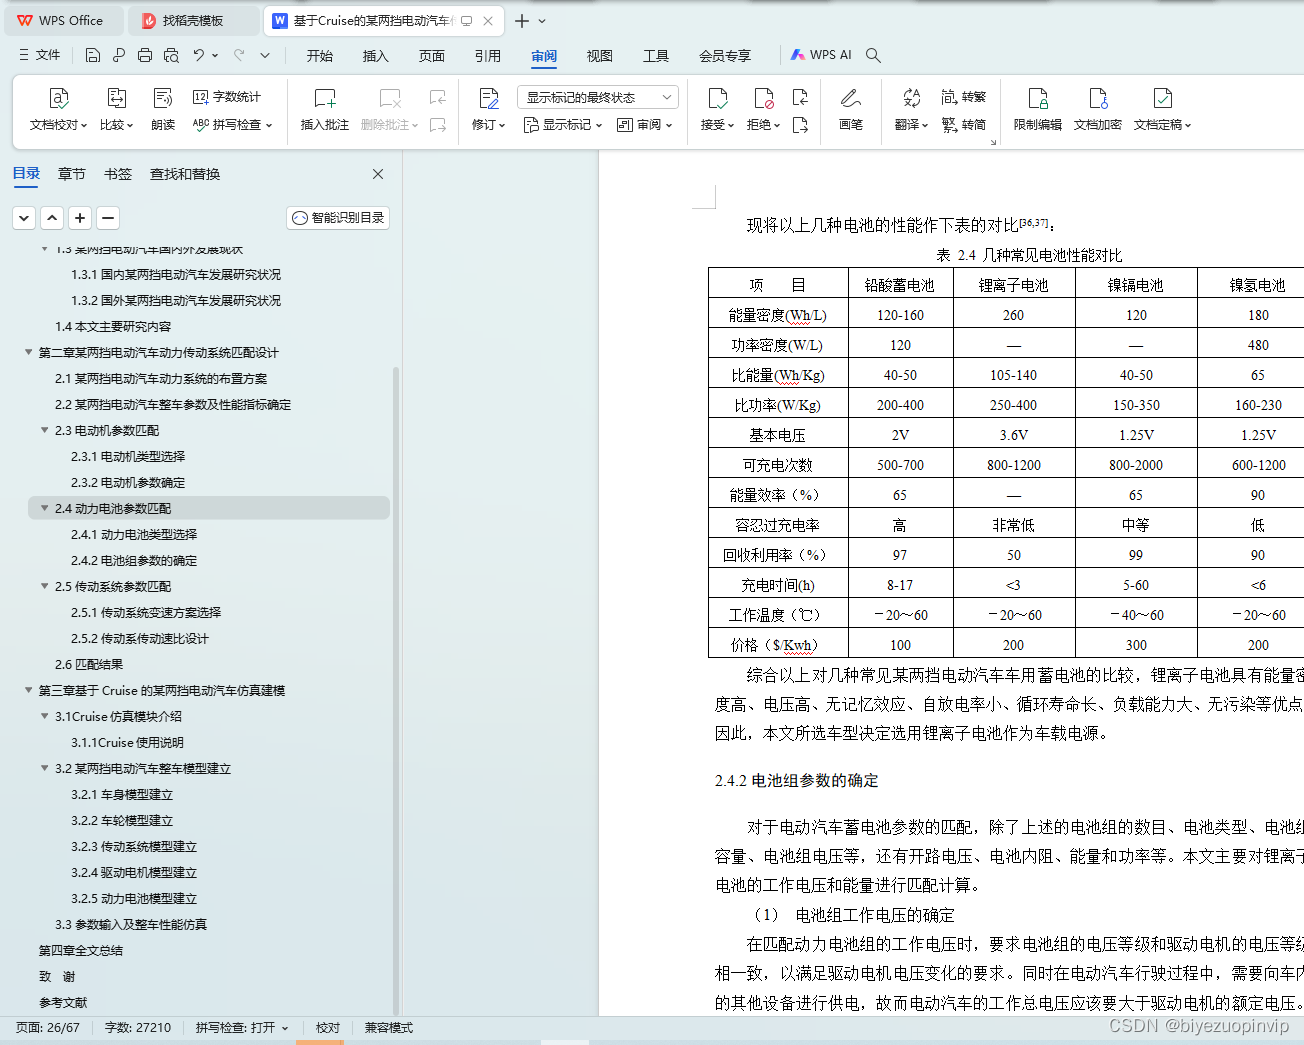1304x1045 pixels.
Task: Open Print Preview from quick access toolbar
Action: tap(171, 55)
